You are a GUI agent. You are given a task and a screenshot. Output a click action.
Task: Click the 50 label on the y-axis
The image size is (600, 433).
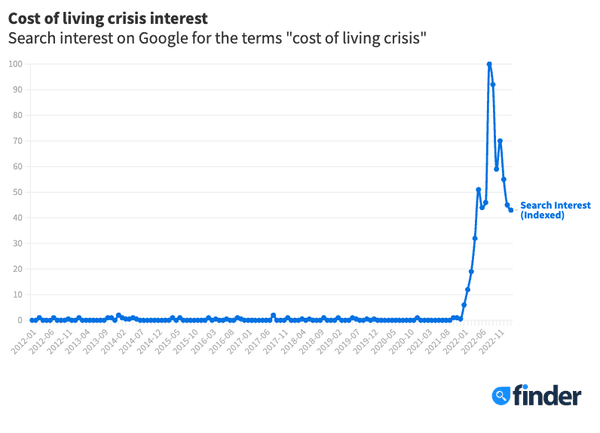(18, 192)
